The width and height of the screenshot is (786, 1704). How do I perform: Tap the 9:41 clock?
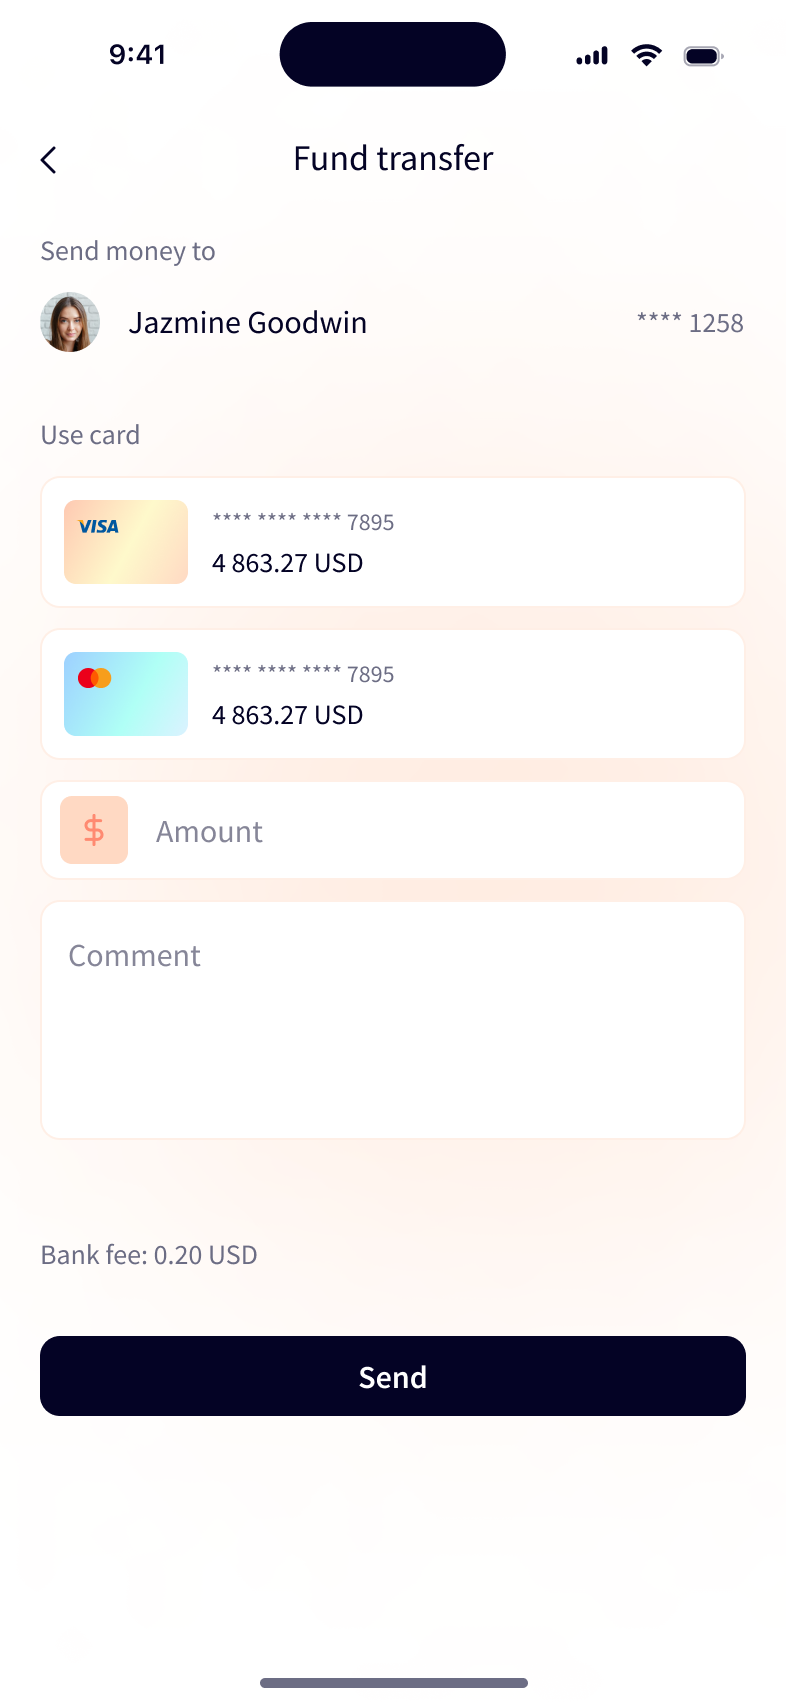pos(138,54)
